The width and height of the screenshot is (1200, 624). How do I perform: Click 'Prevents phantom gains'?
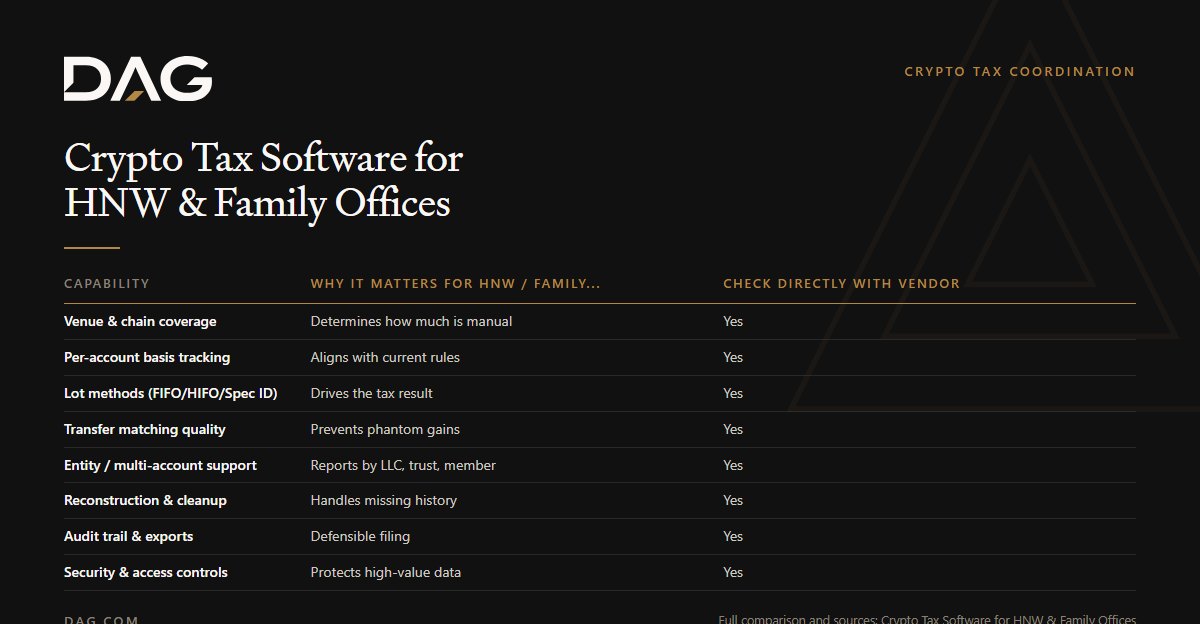coord(385,430)
